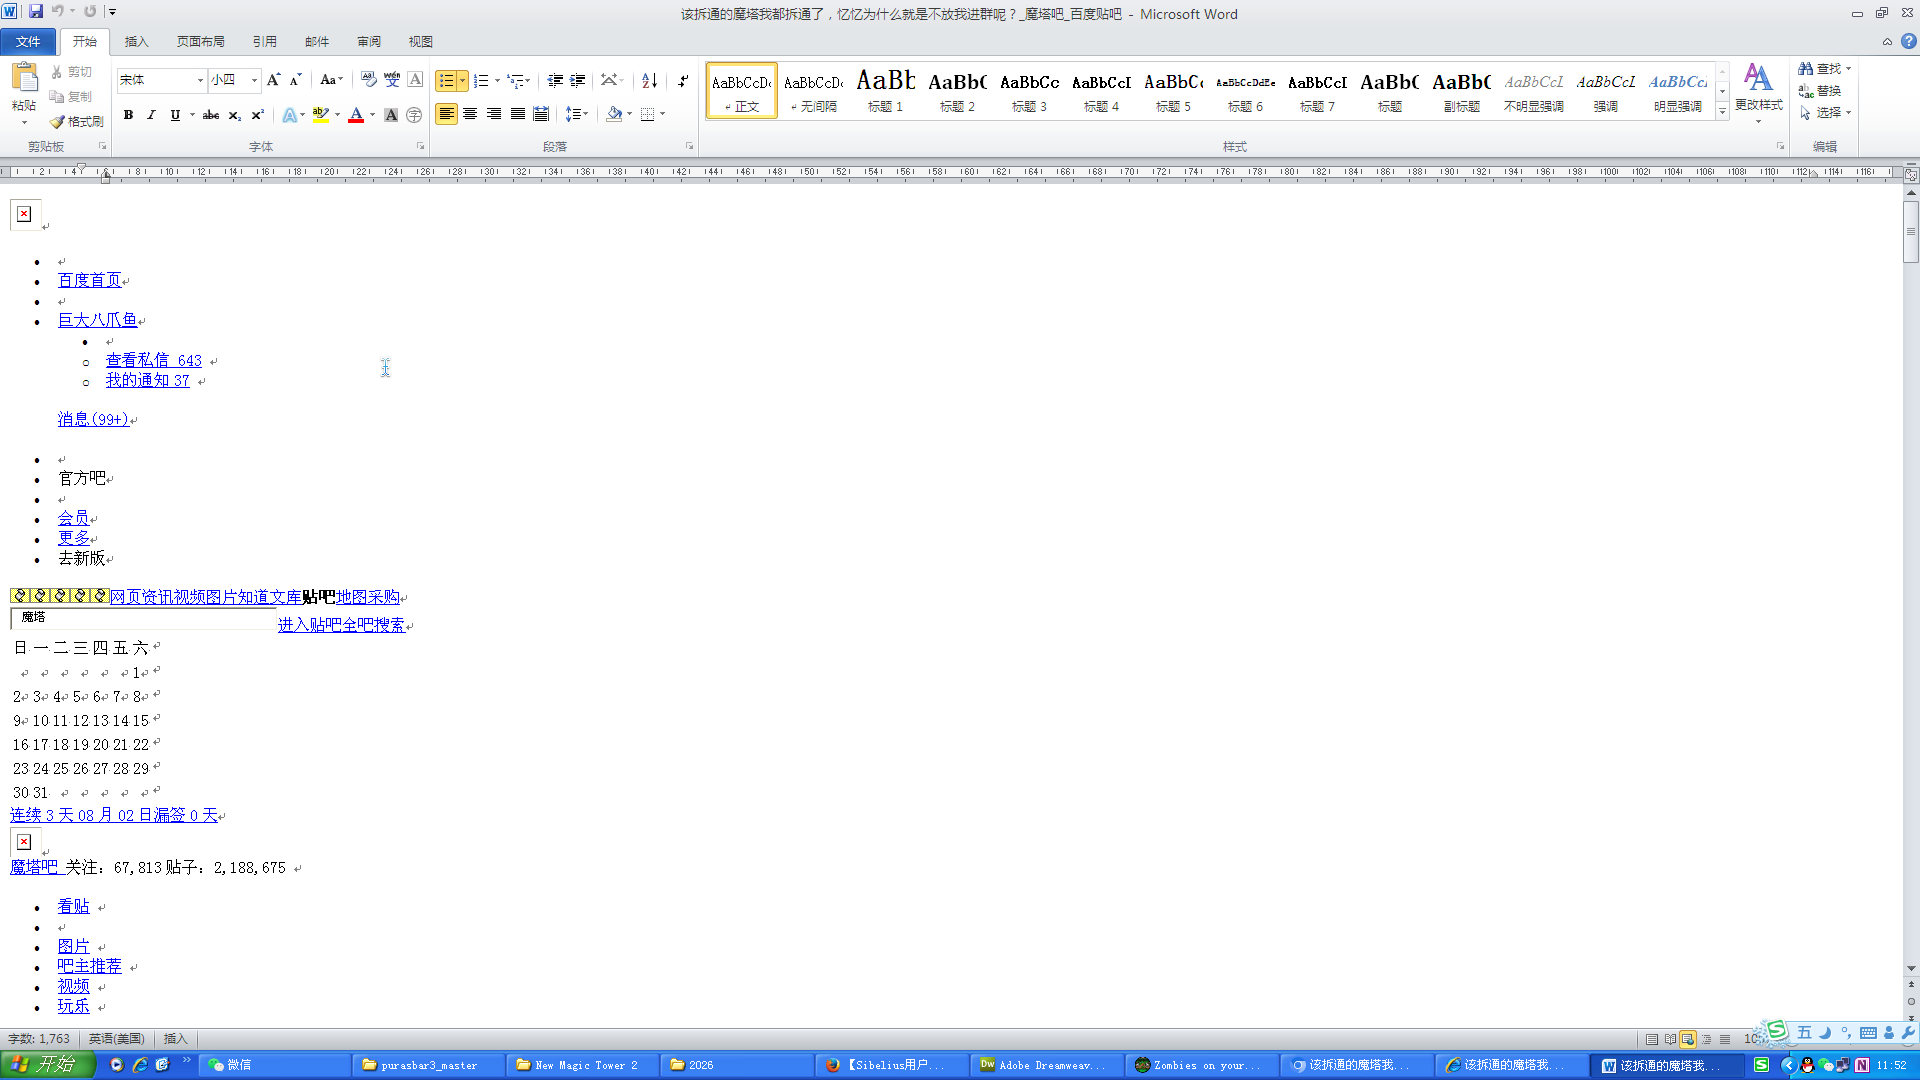The height and width of the screenshot is (1080, 1920).
Task: Toggle superscript formatting
Action: pyautogui.click(x=257, y=115)
